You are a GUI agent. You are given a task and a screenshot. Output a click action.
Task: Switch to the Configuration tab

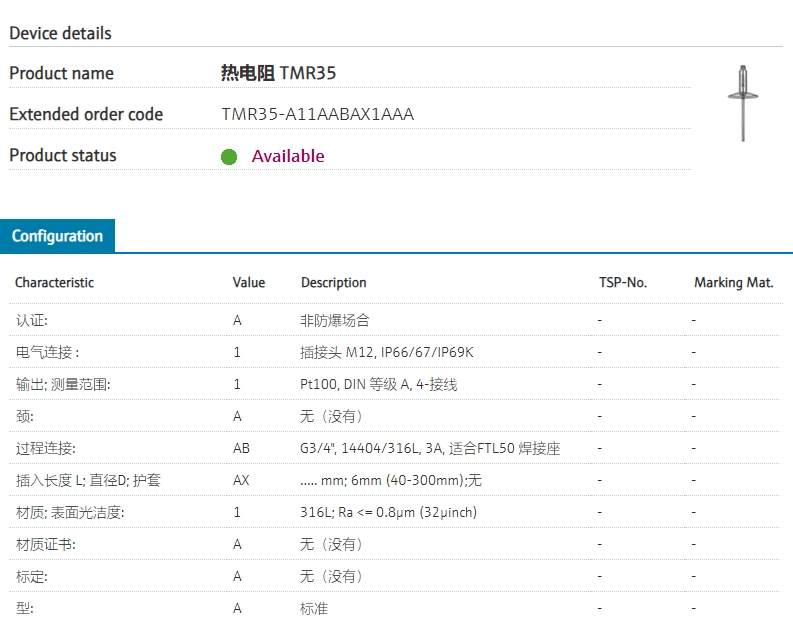(x=58, y=236)
